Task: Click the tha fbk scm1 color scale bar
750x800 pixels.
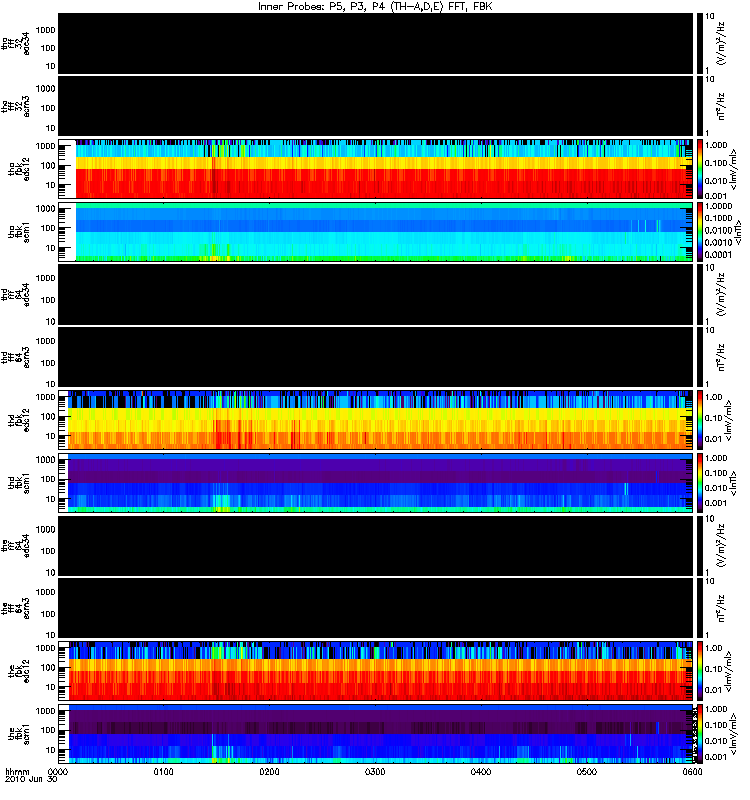Action: [700, 232]
